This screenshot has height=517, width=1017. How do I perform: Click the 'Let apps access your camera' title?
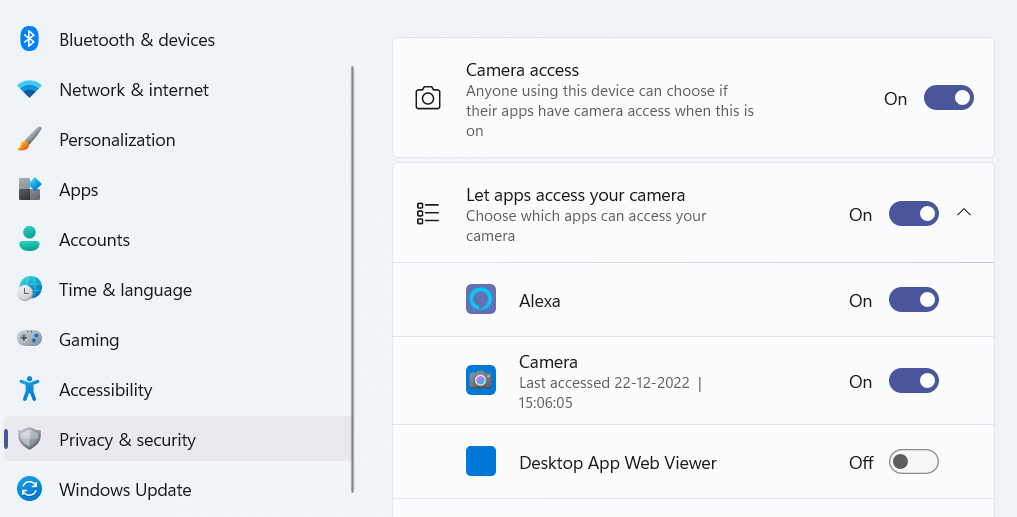pyautogui.click(x=575, y=195)
